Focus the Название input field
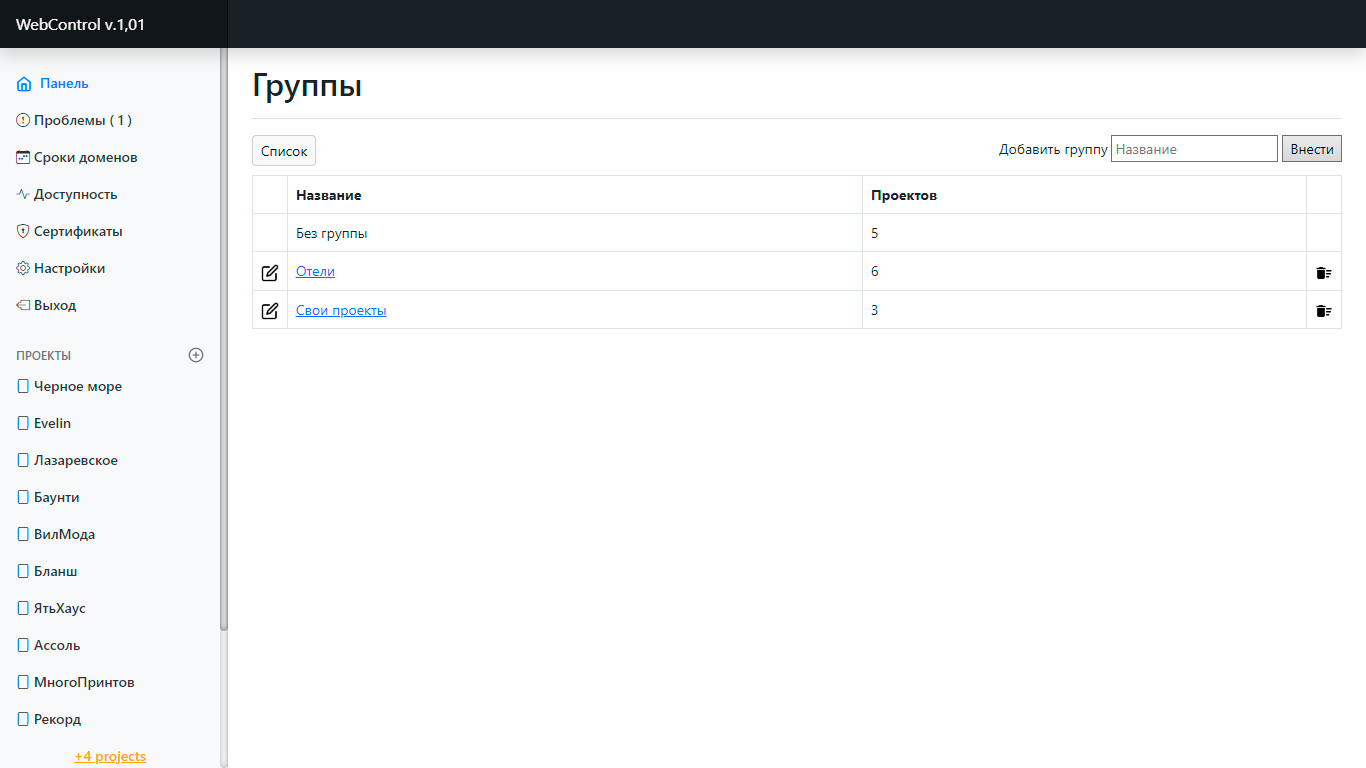 tap(1194, 149)
